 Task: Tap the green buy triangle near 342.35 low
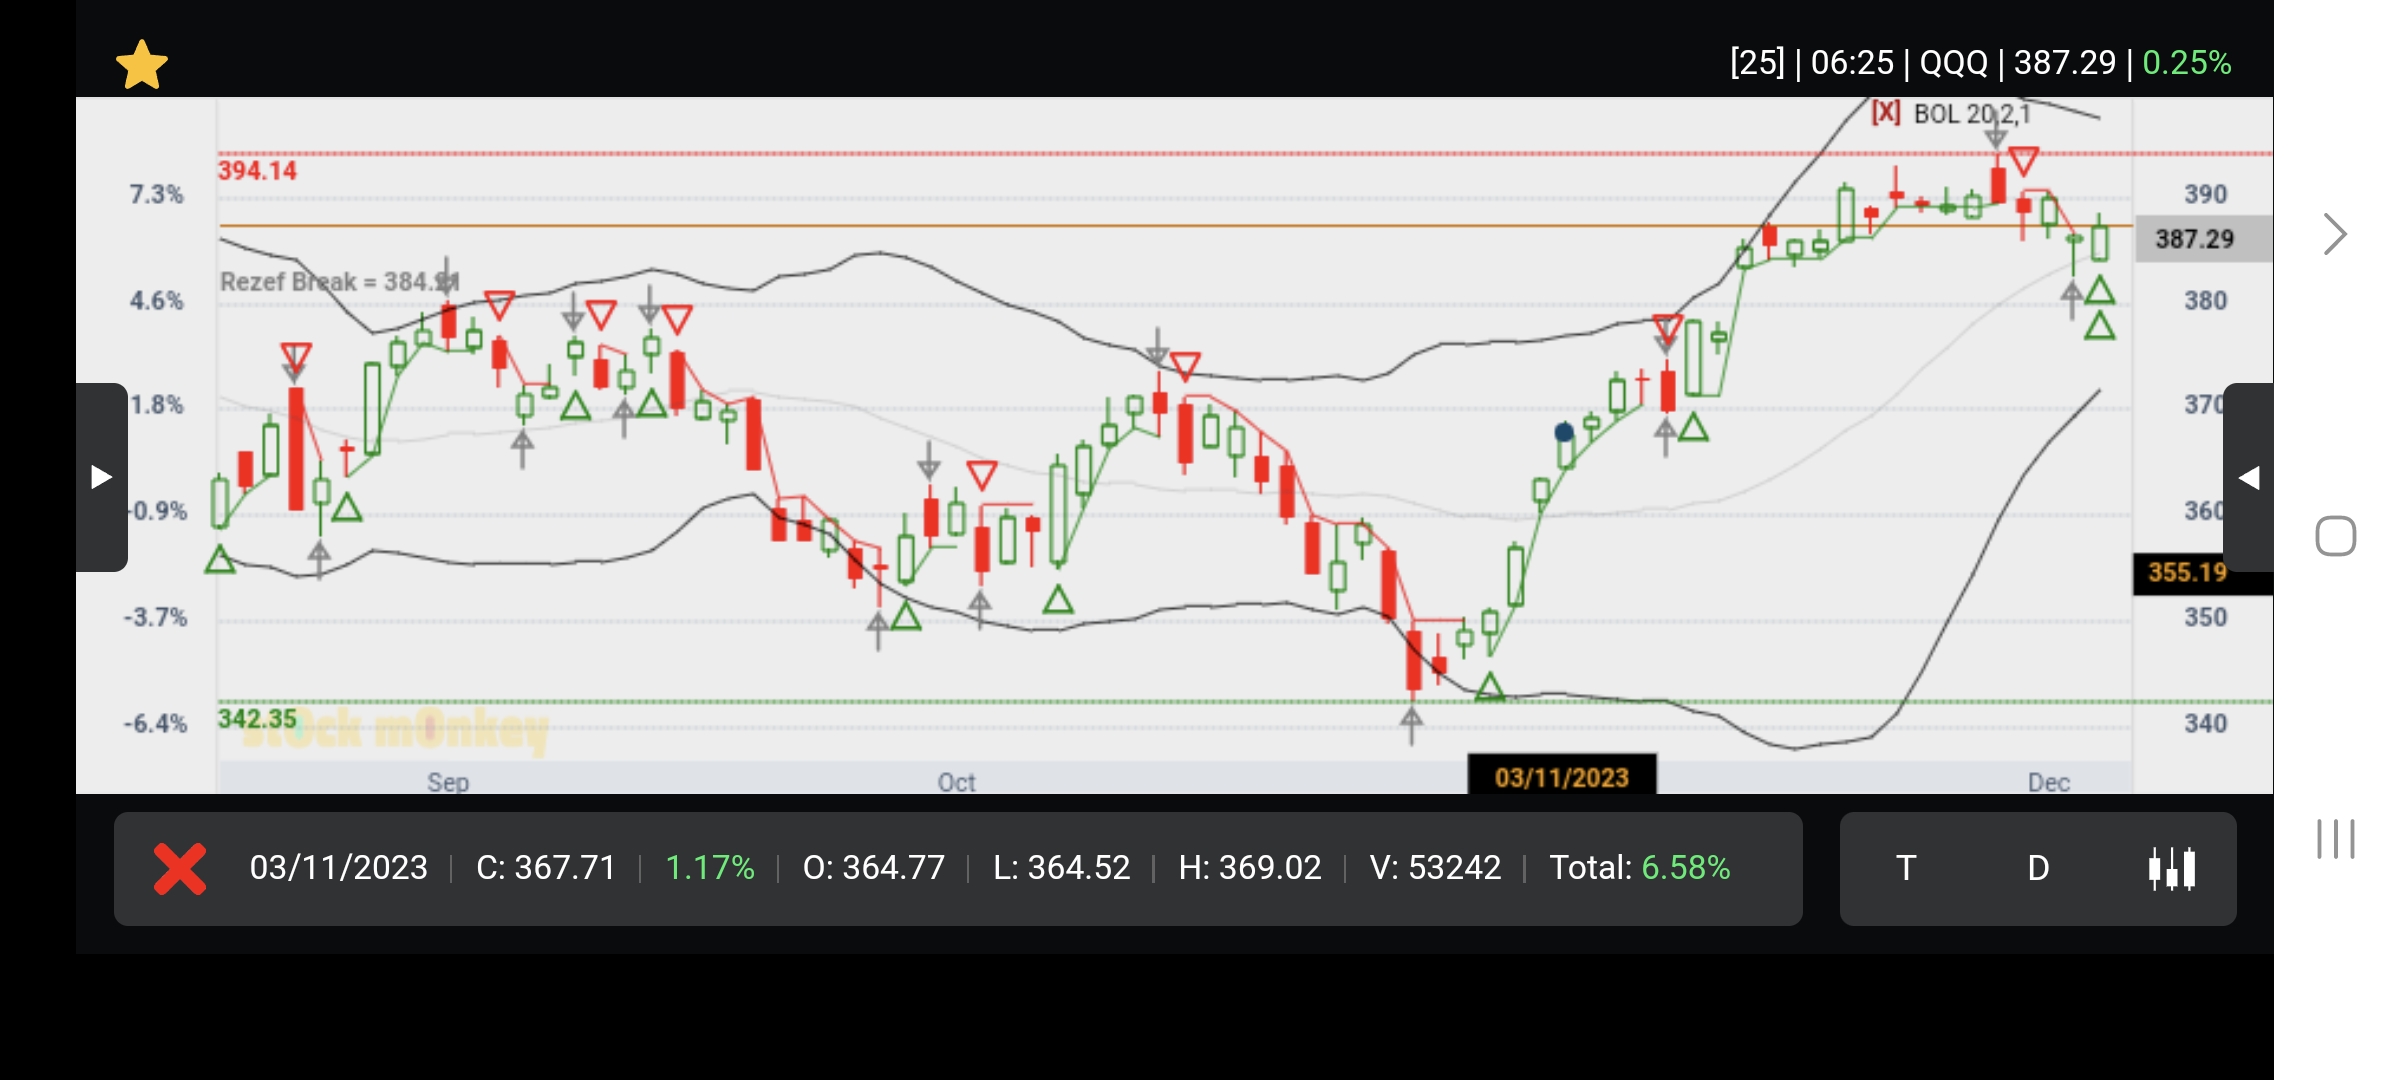click(x=1489, y=687)
